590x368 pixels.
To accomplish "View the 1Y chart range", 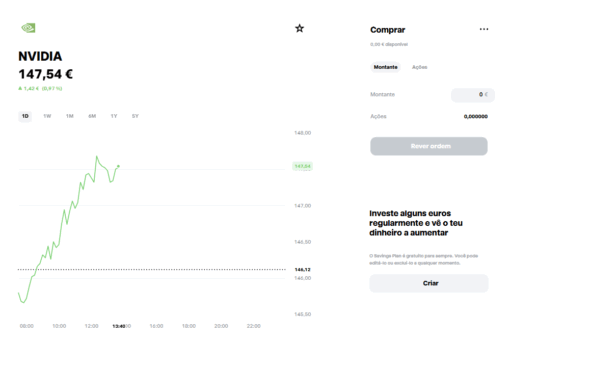I will point(114,116).
